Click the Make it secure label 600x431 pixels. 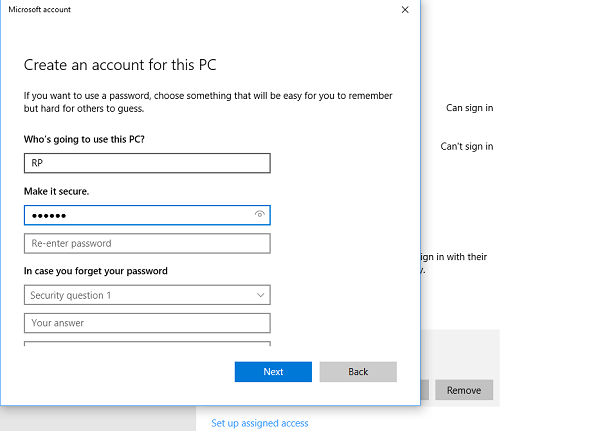56,191
